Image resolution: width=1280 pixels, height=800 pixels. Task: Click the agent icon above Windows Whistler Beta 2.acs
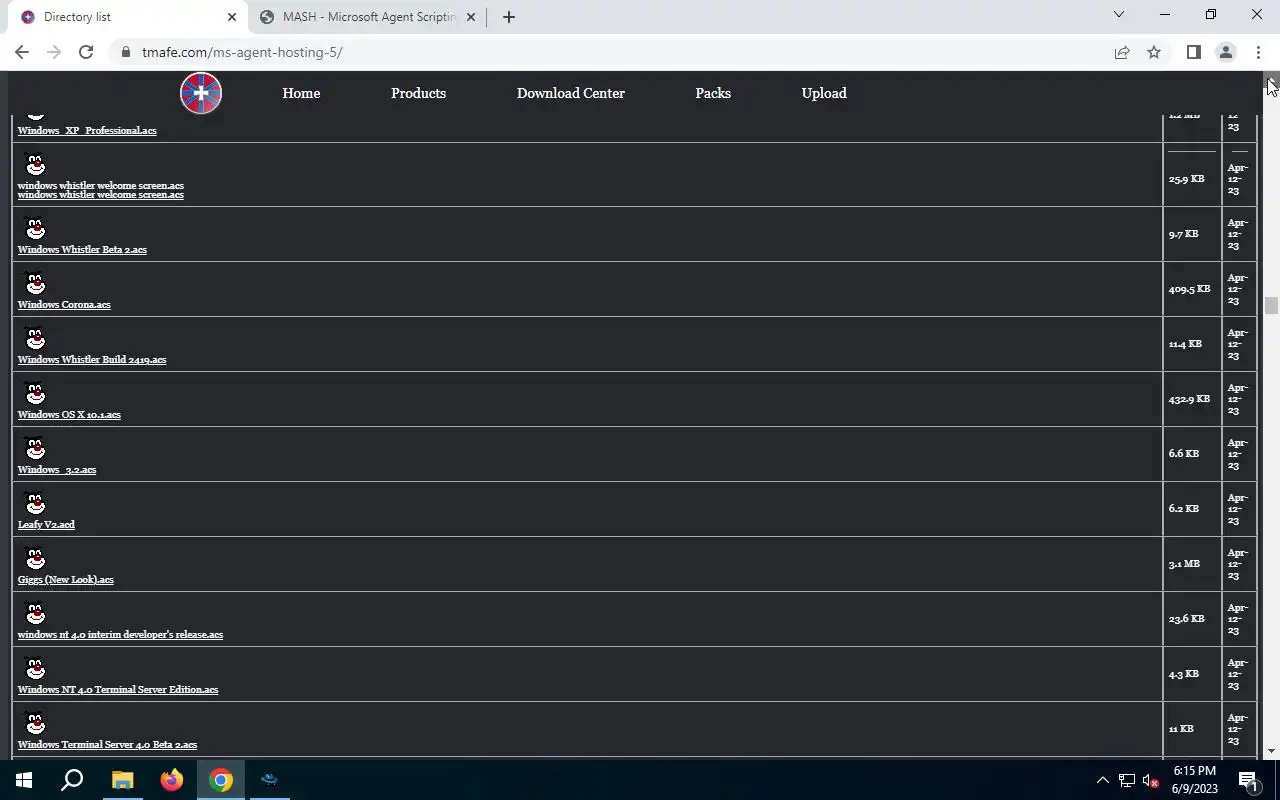click(35, 229)
